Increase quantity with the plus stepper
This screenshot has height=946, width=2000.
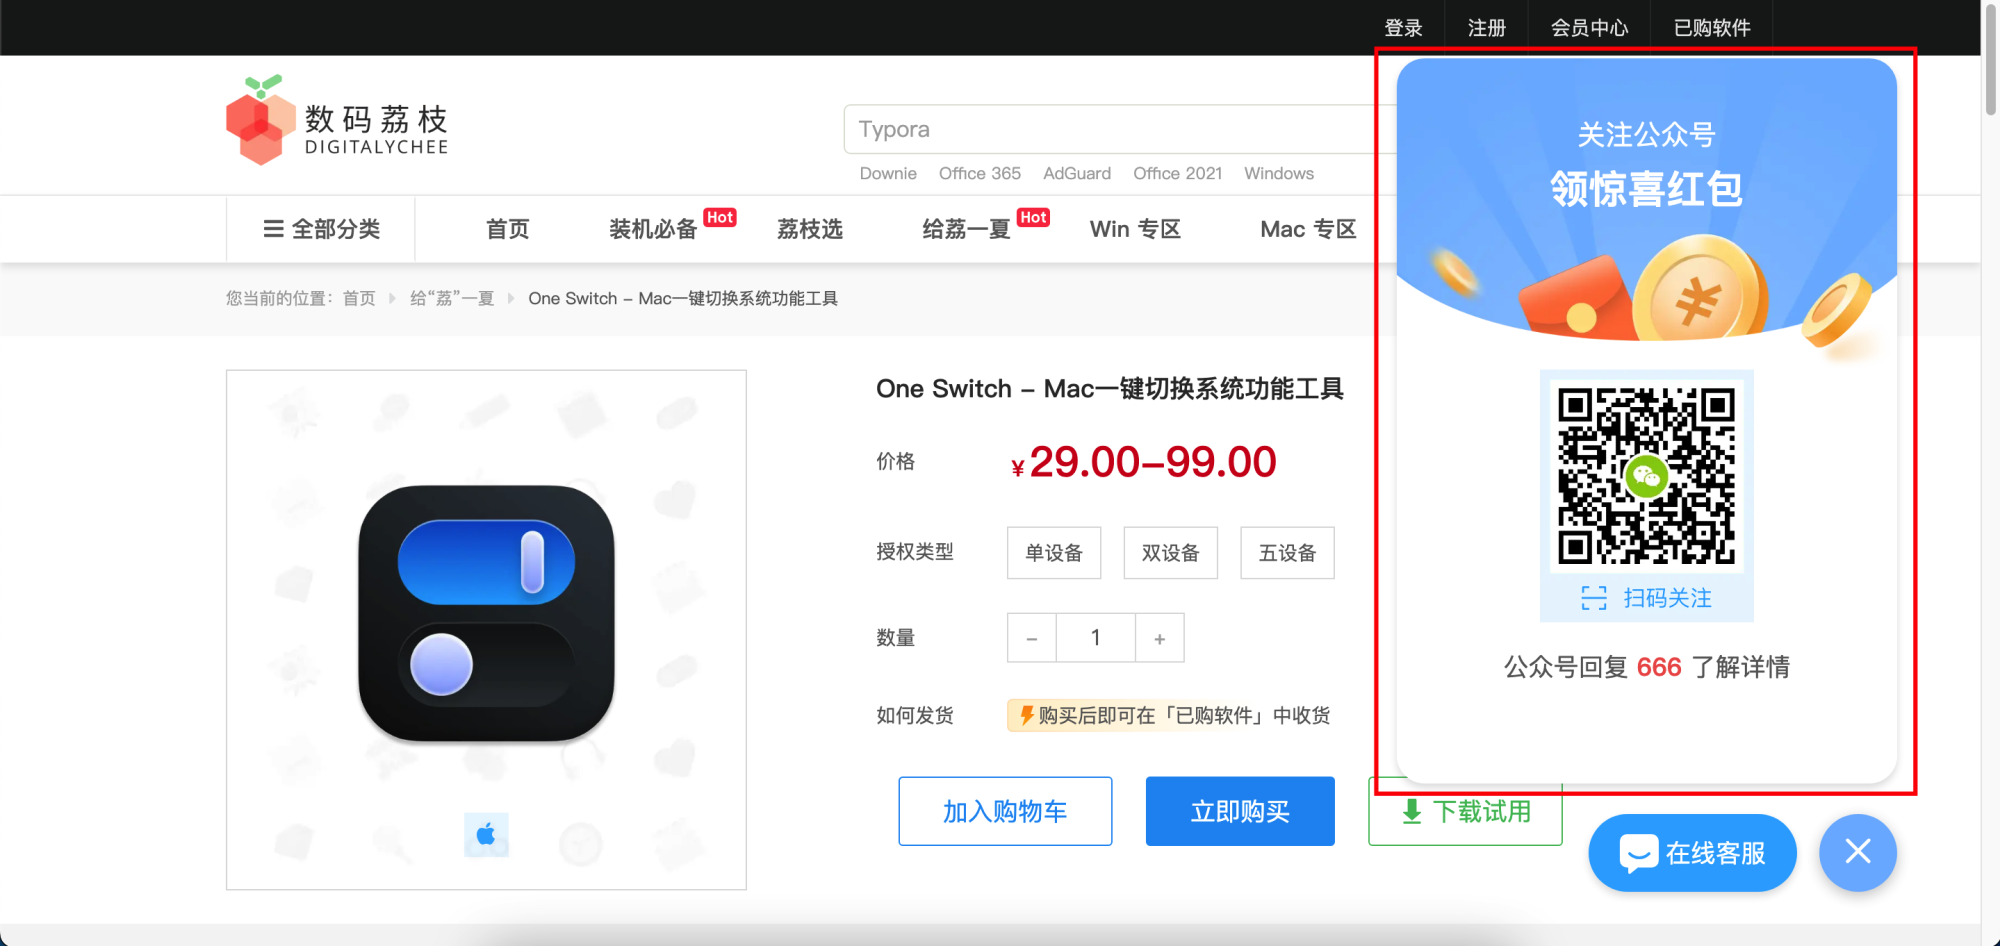[x=1159, y=637]
